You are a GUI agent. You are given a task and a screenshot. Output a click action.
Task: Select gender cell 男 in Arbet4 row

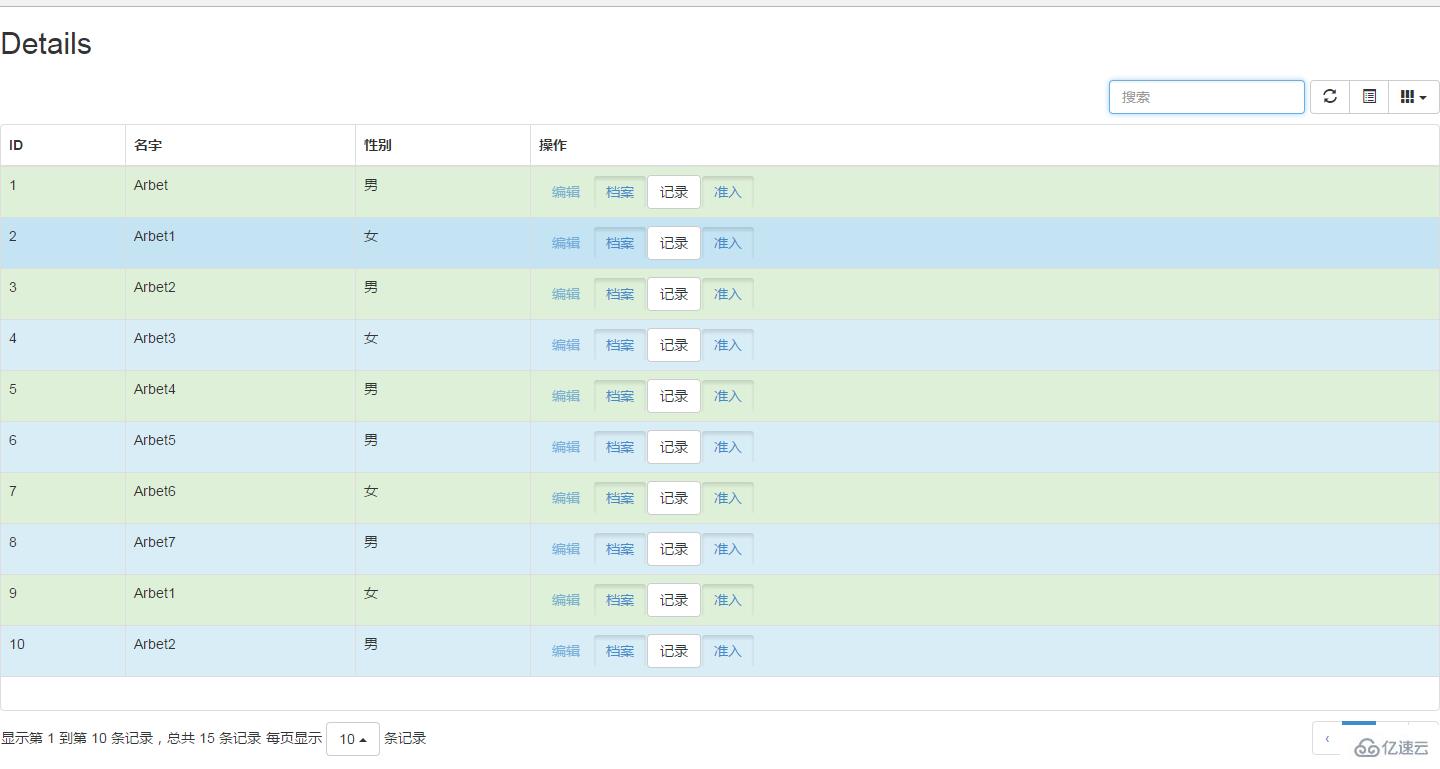click(443, 396)
